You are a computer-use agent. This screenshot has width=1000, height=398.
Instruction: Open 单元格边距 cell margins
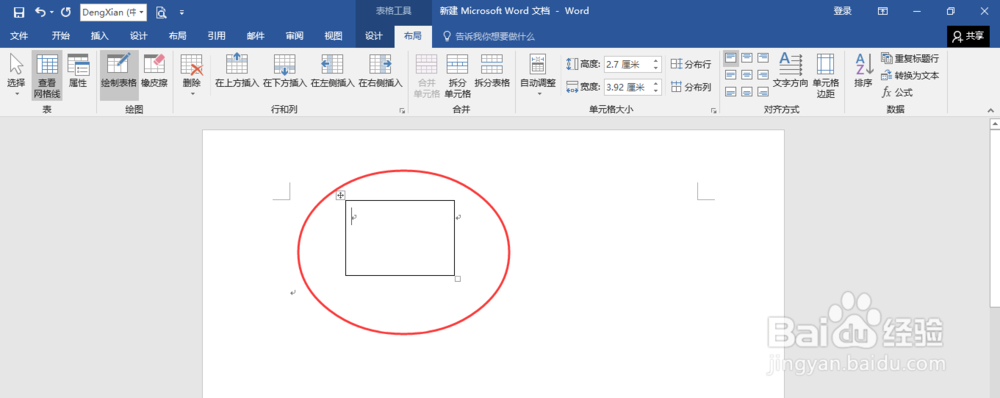[x=825, y=75]
